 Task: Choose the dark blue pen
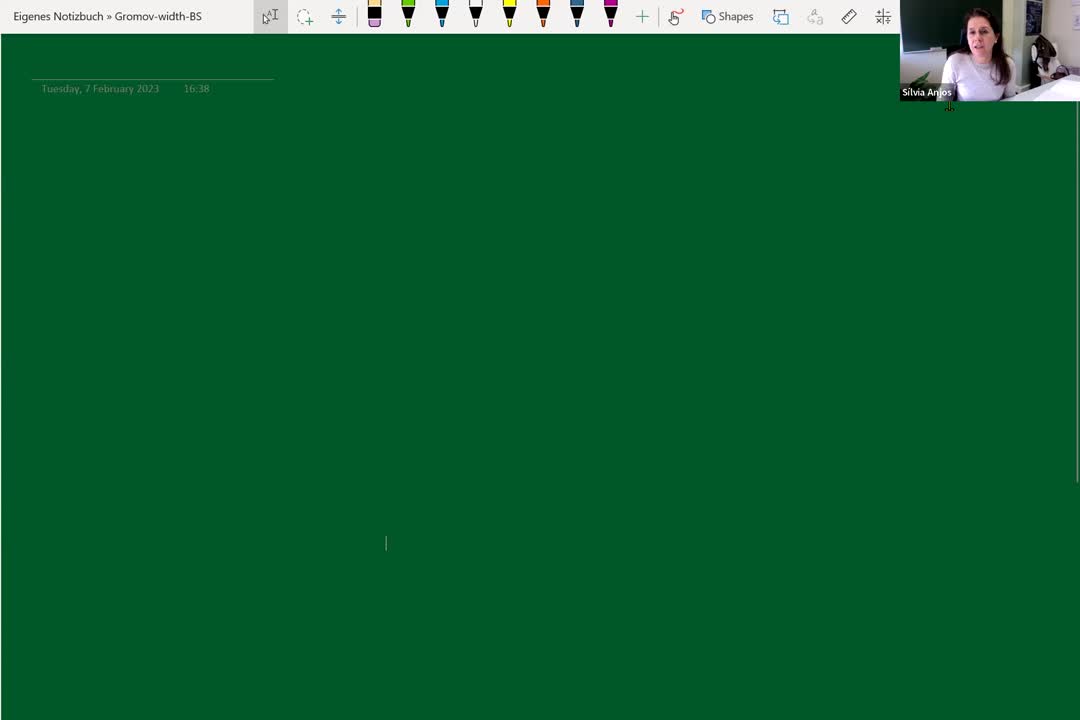pos(577,15)
